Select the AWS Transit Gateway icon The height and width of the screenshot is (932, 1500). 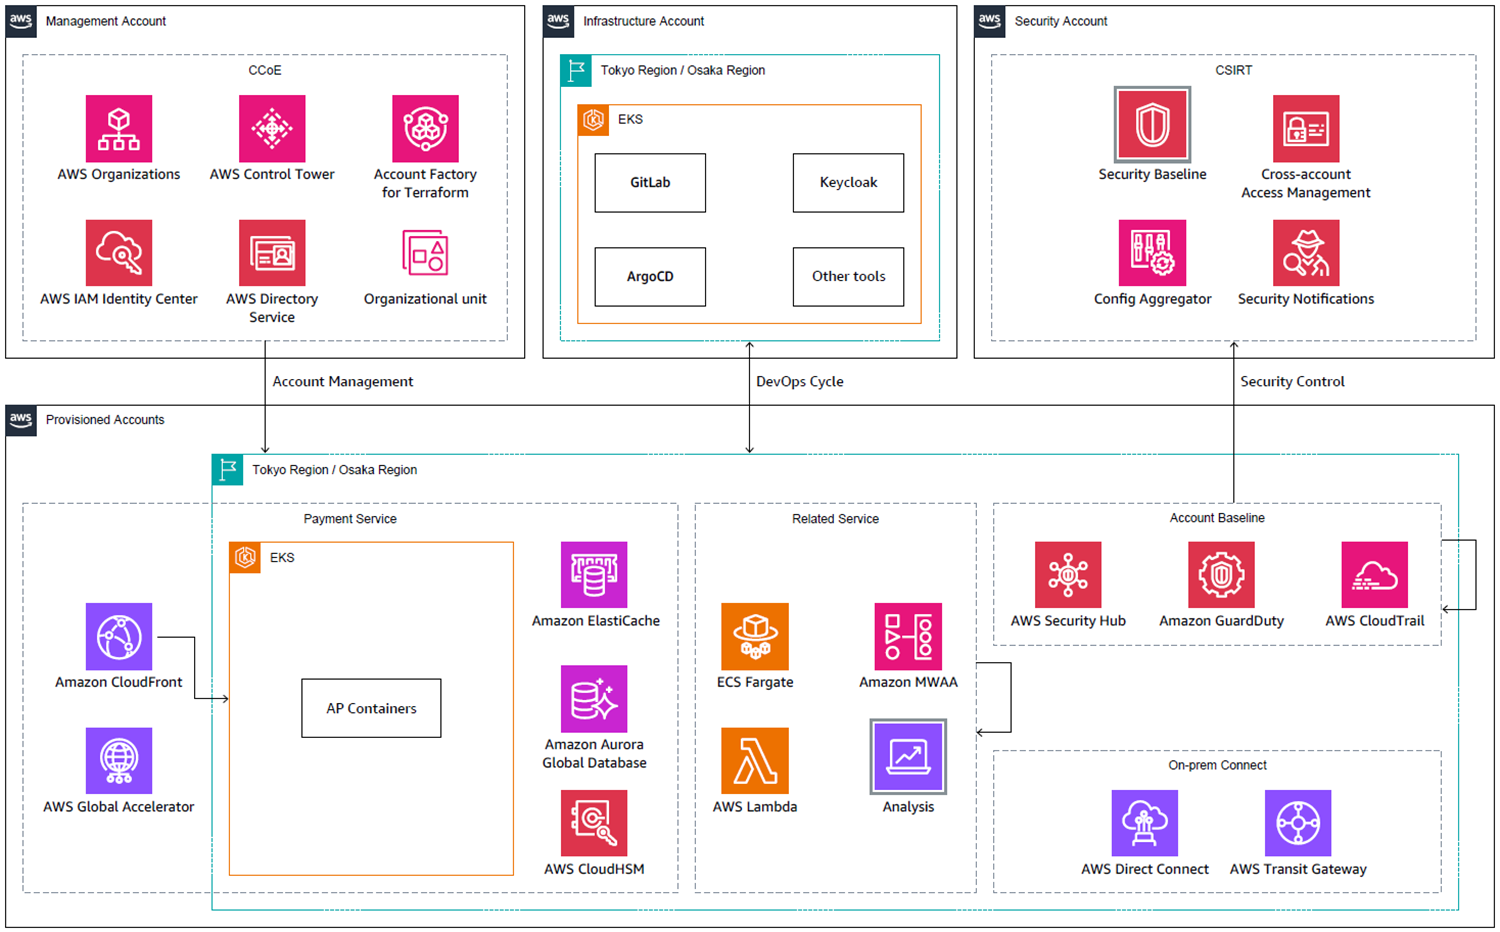1298,823
